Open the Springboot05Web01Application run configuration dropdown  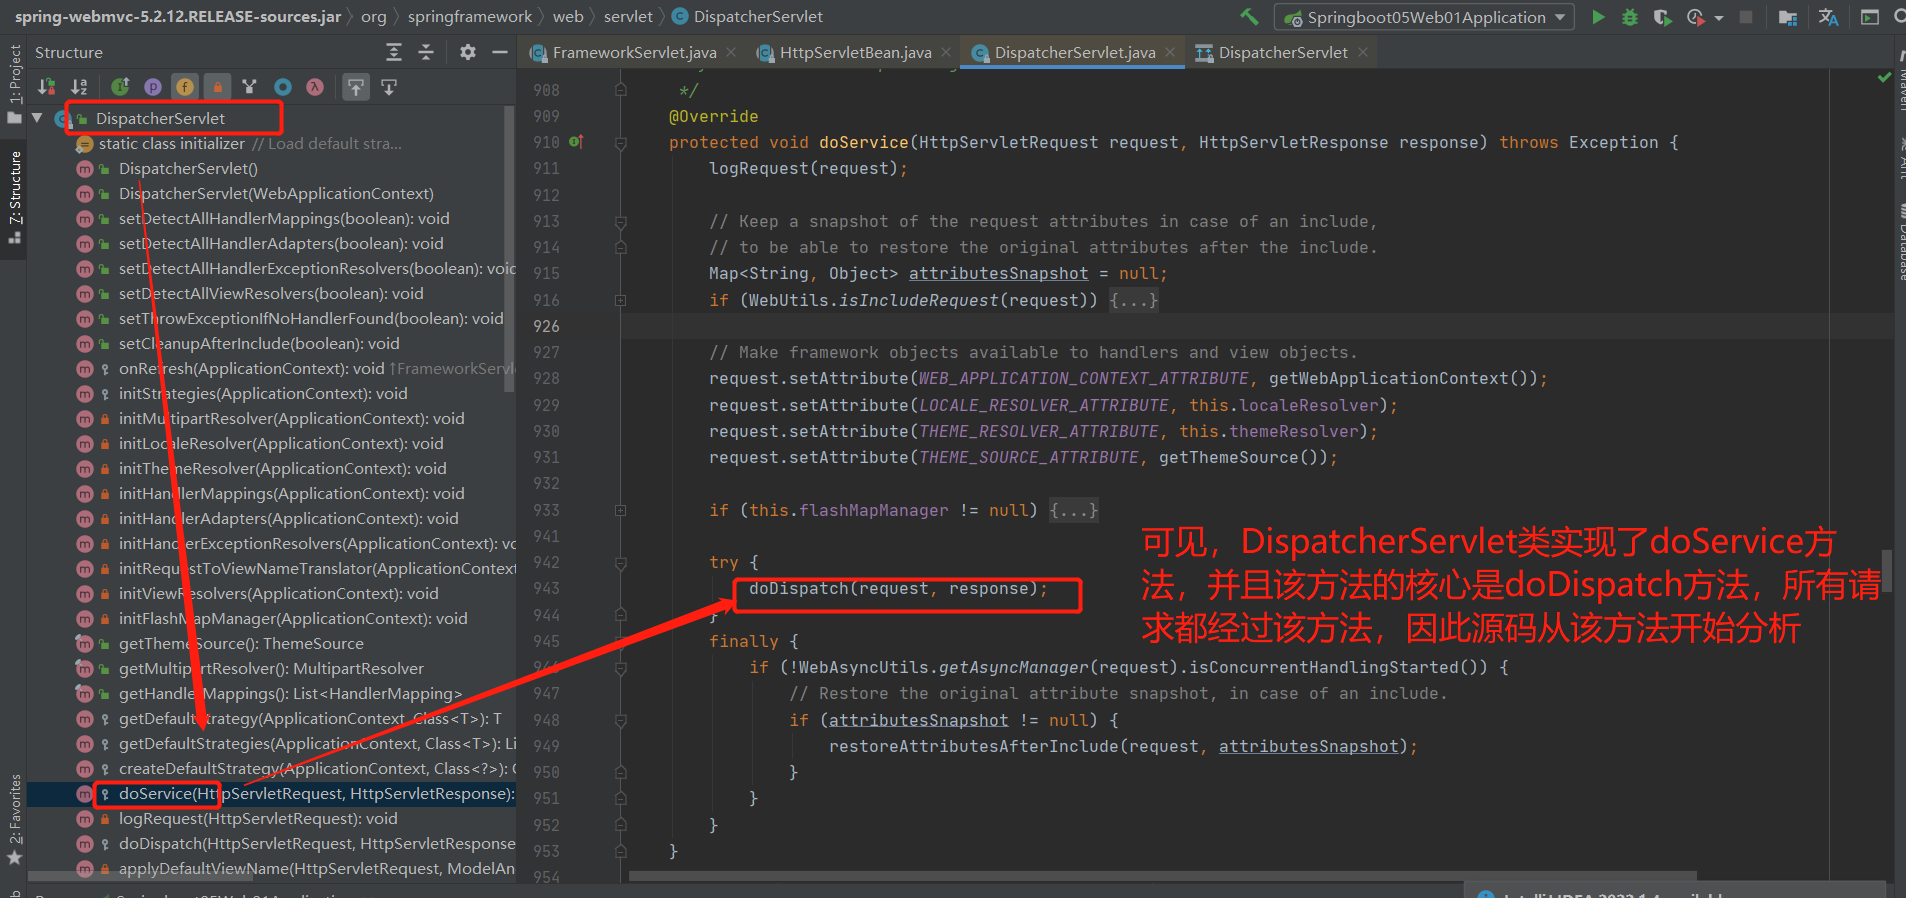coord(1424,17)
